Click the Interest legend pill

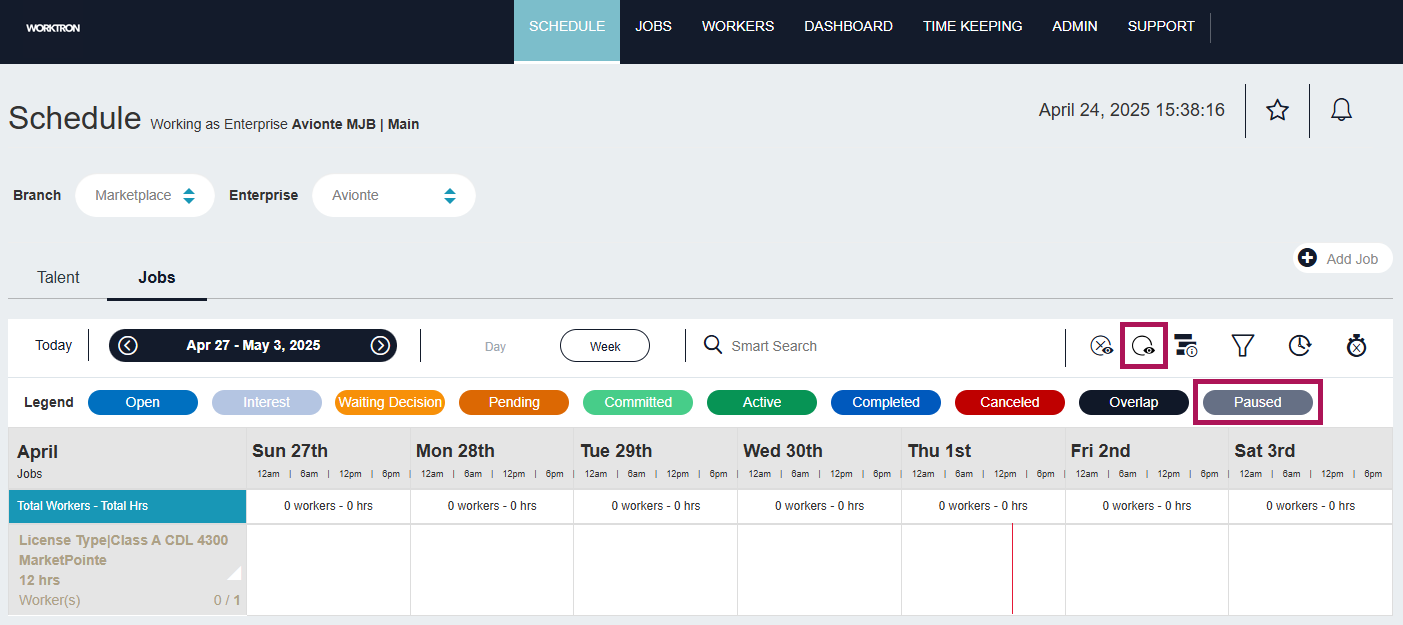pyautogui.click(x=267, y=402)
